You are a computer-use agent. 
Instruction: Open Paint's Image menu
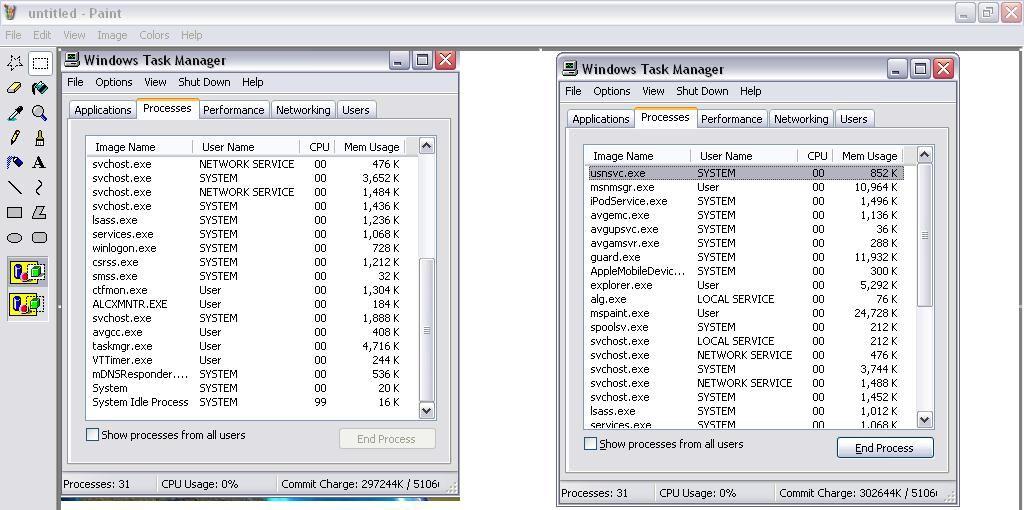click(x=112, y=35)
